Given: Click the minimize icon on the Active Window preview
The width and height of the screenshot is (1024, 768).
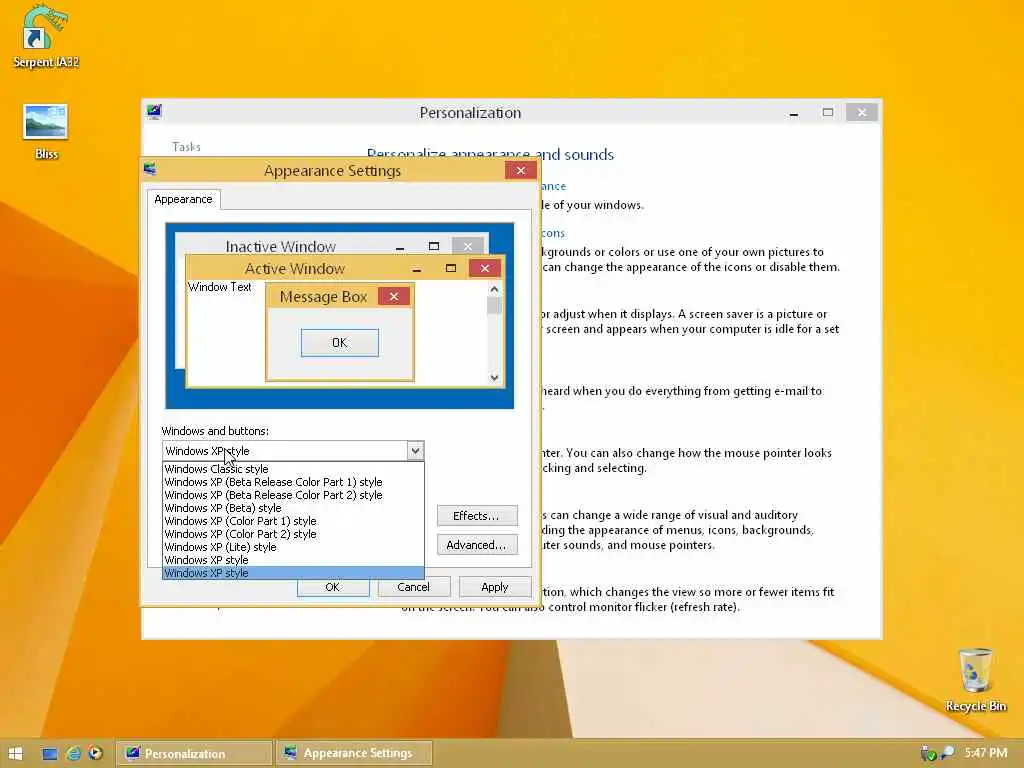Looking at the screenshot, I should point(417,268).
